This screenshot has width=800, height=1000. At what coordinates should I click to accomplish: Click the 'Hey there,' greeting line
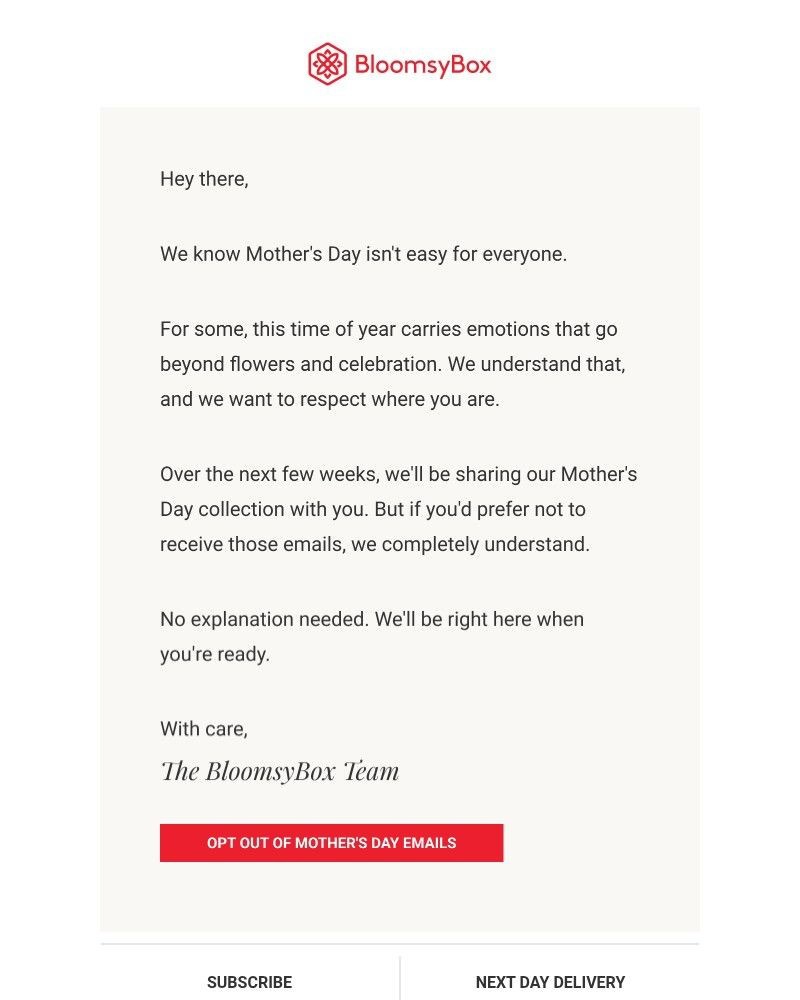pyautogui.click(x=204, y=179)
